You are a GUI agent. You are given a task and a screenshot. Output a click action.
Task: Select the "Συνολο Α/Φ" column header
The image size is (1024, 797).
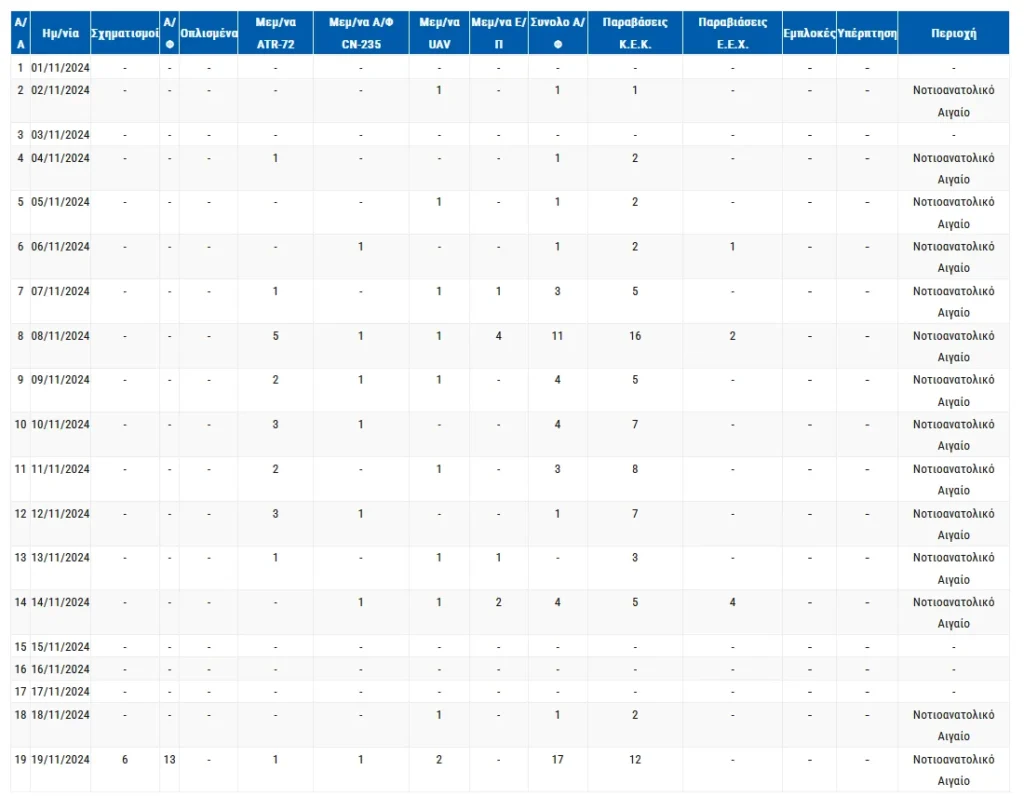pyautogui.click(x=558, y=33)
